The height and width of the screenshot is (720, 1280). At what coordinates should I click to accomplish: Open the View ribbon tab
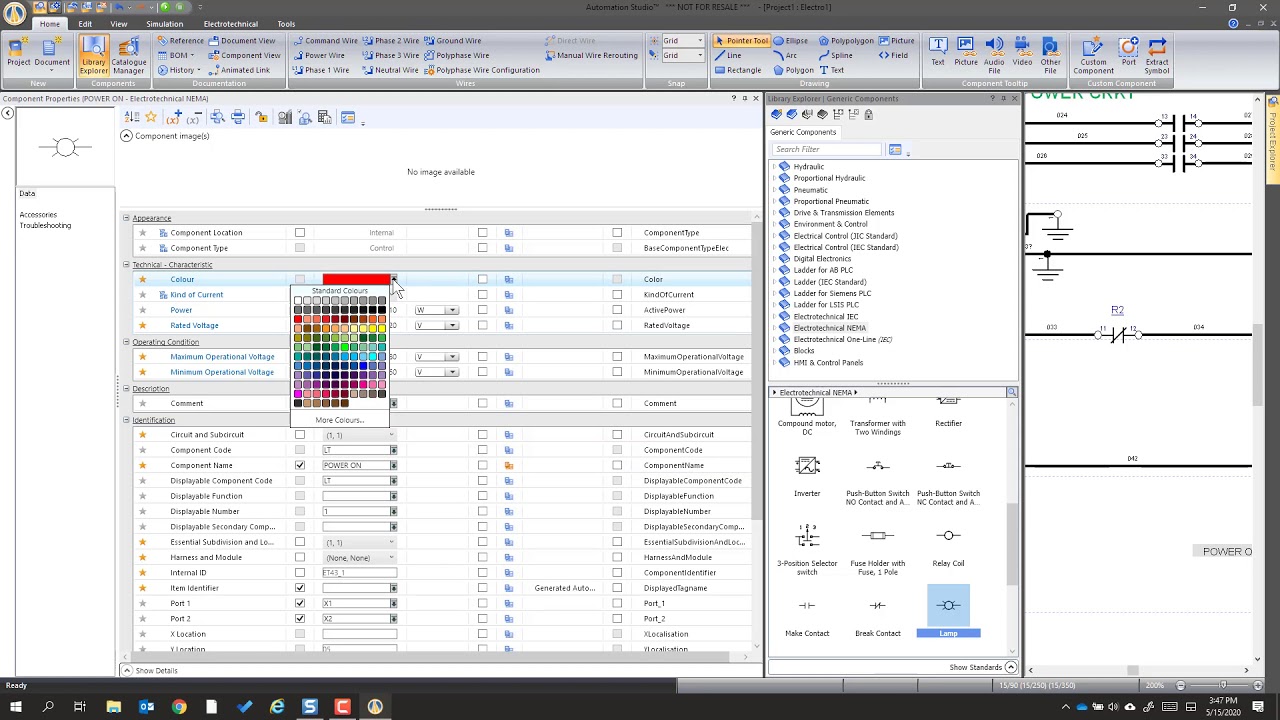pyautogui.click(x=119, y=24)
